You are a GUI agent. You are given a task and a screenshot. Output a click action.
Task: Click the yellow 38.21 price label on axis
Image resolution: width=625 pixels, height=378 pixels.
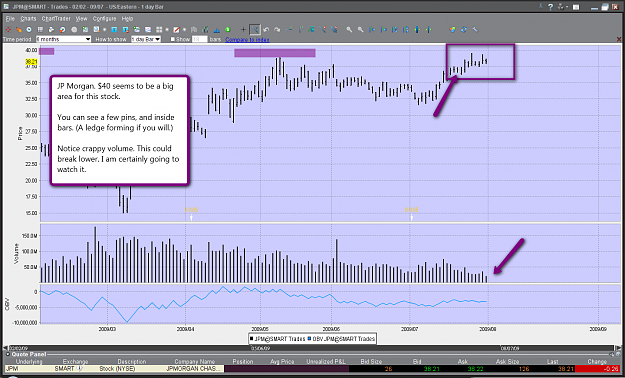coord(31,62)
